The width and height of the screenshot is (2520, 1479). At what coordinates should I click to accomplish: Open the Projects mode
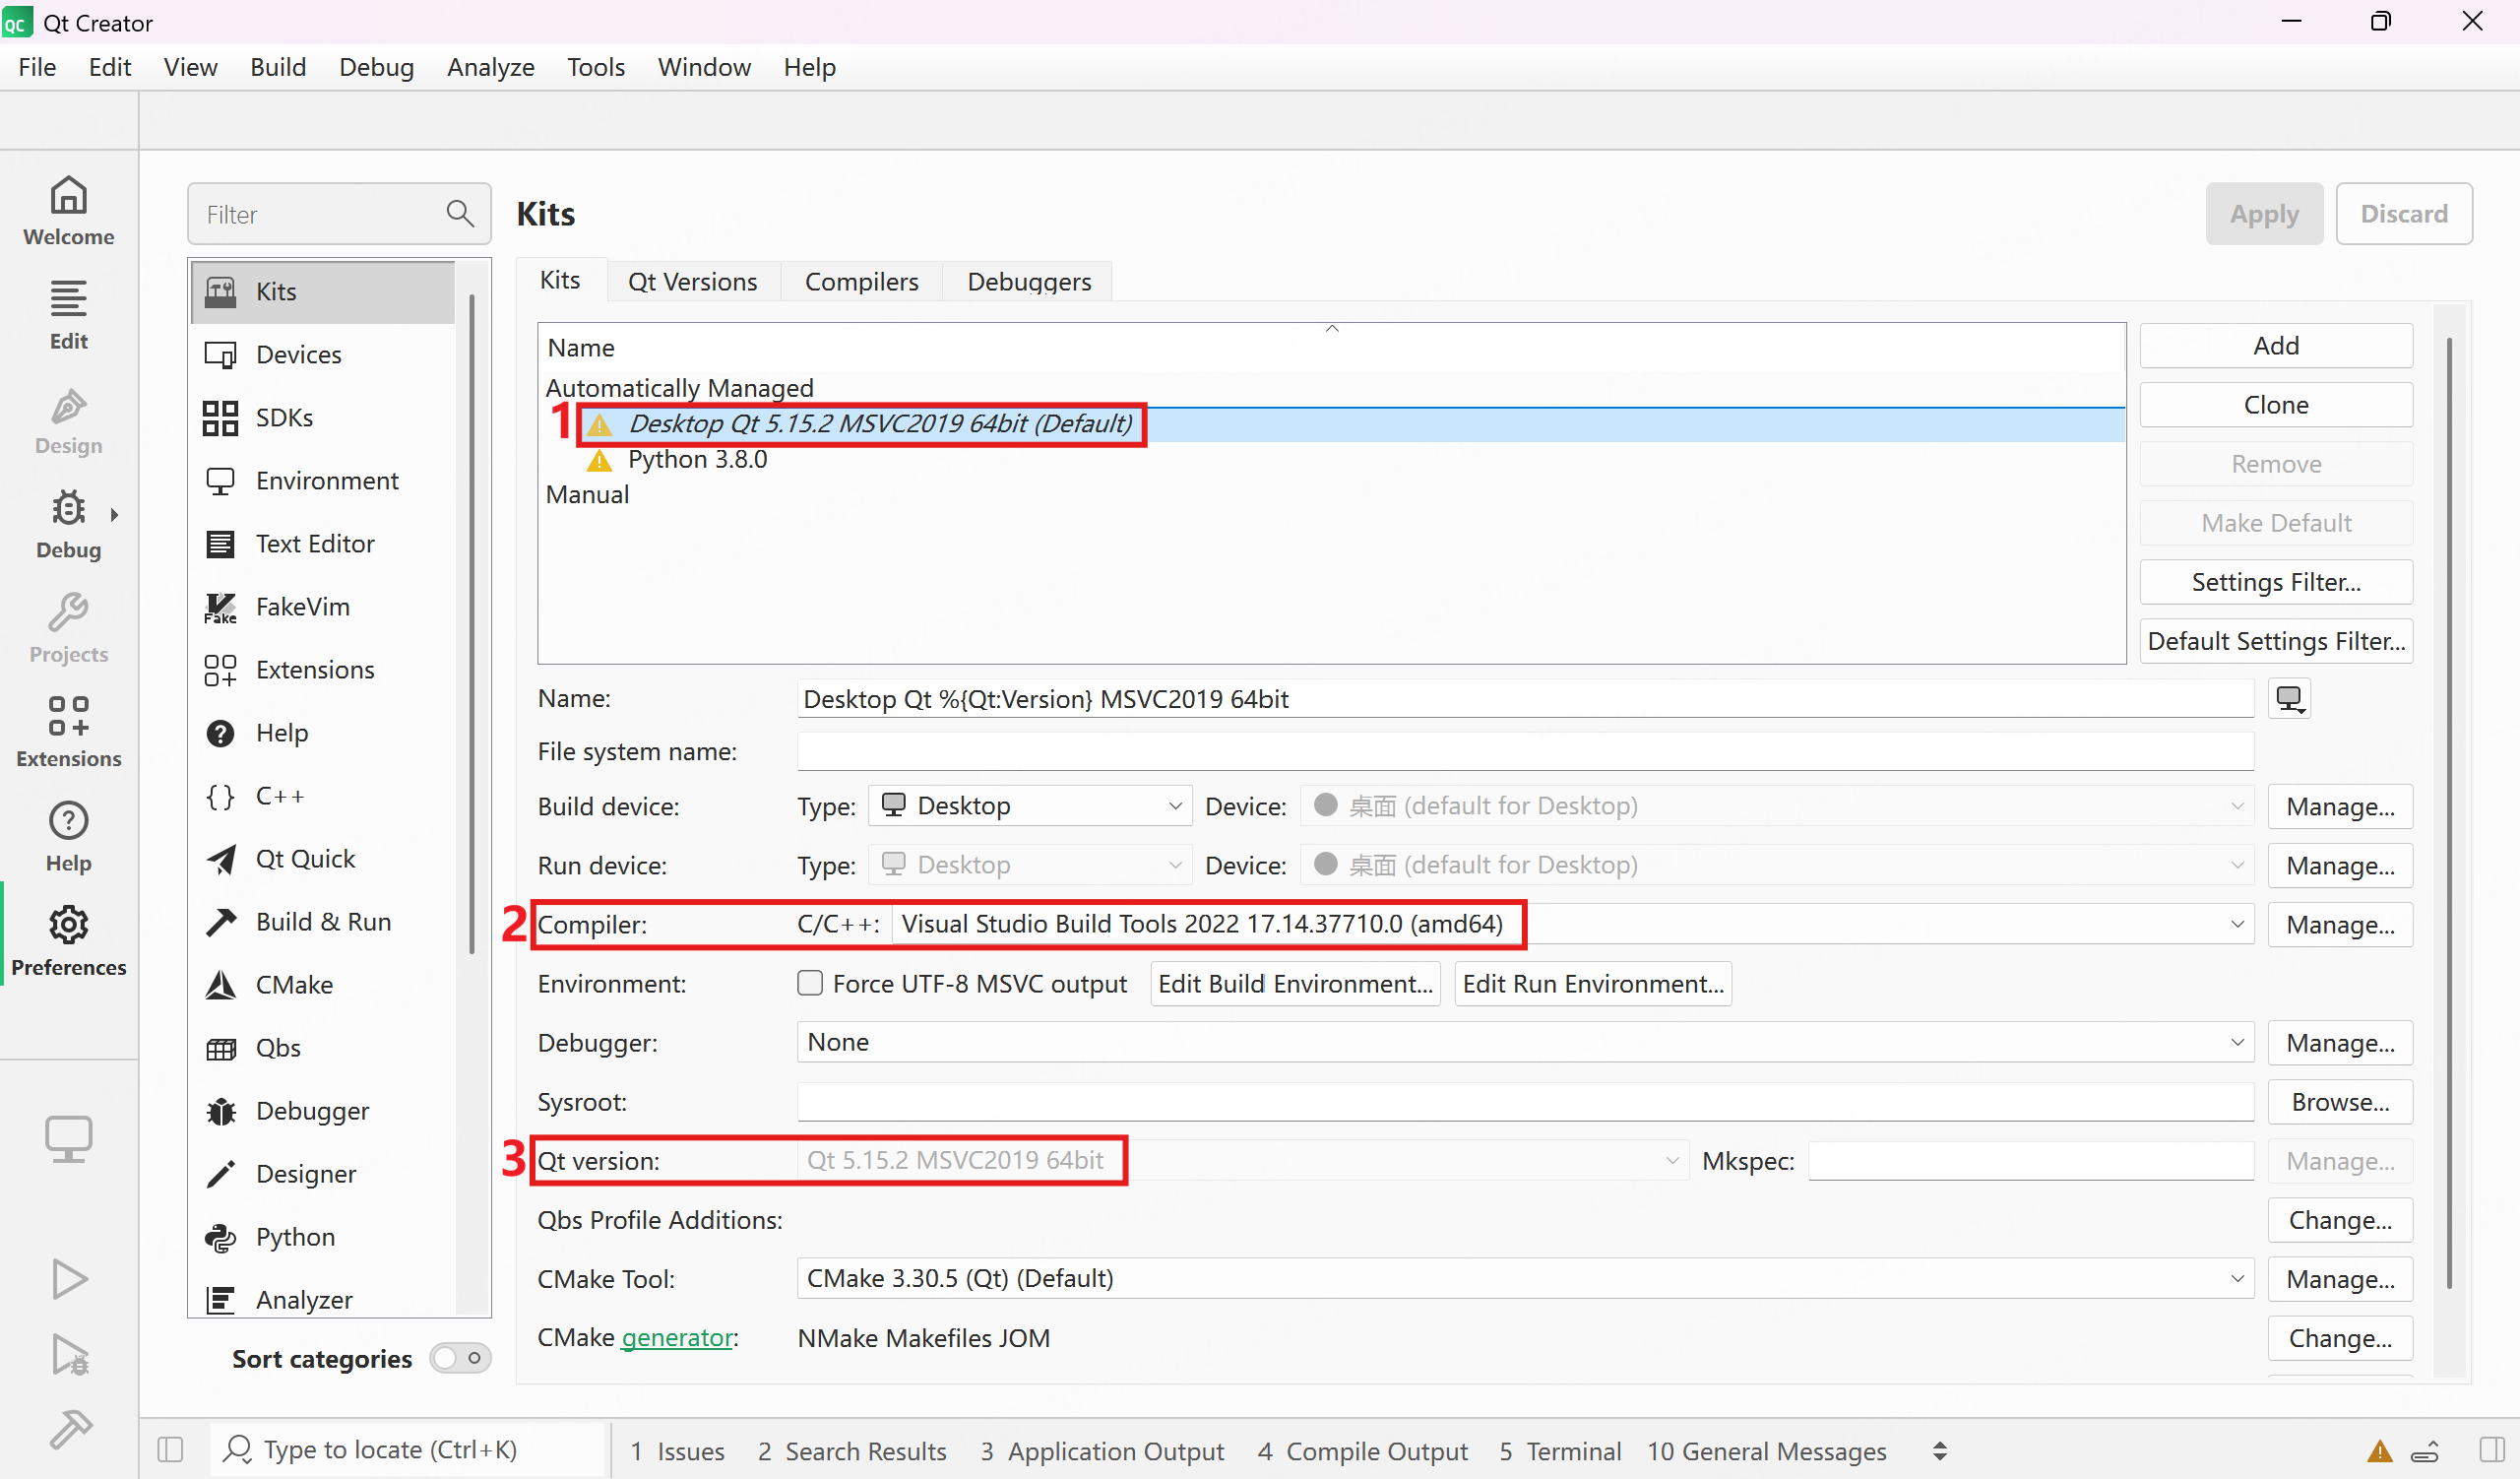click(69, 629)
